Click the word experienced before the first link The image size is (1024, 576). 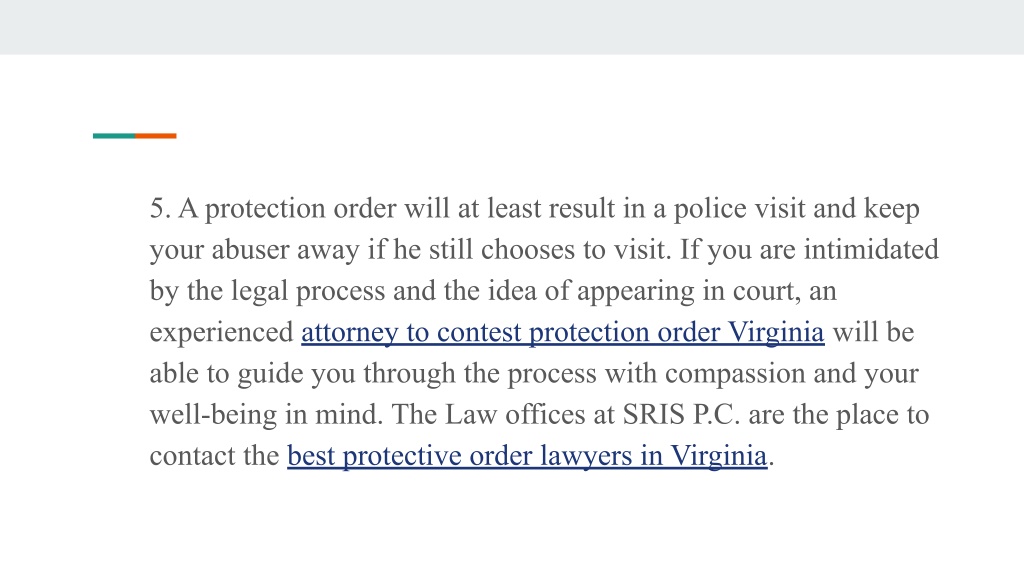click(x=221, y=333)
